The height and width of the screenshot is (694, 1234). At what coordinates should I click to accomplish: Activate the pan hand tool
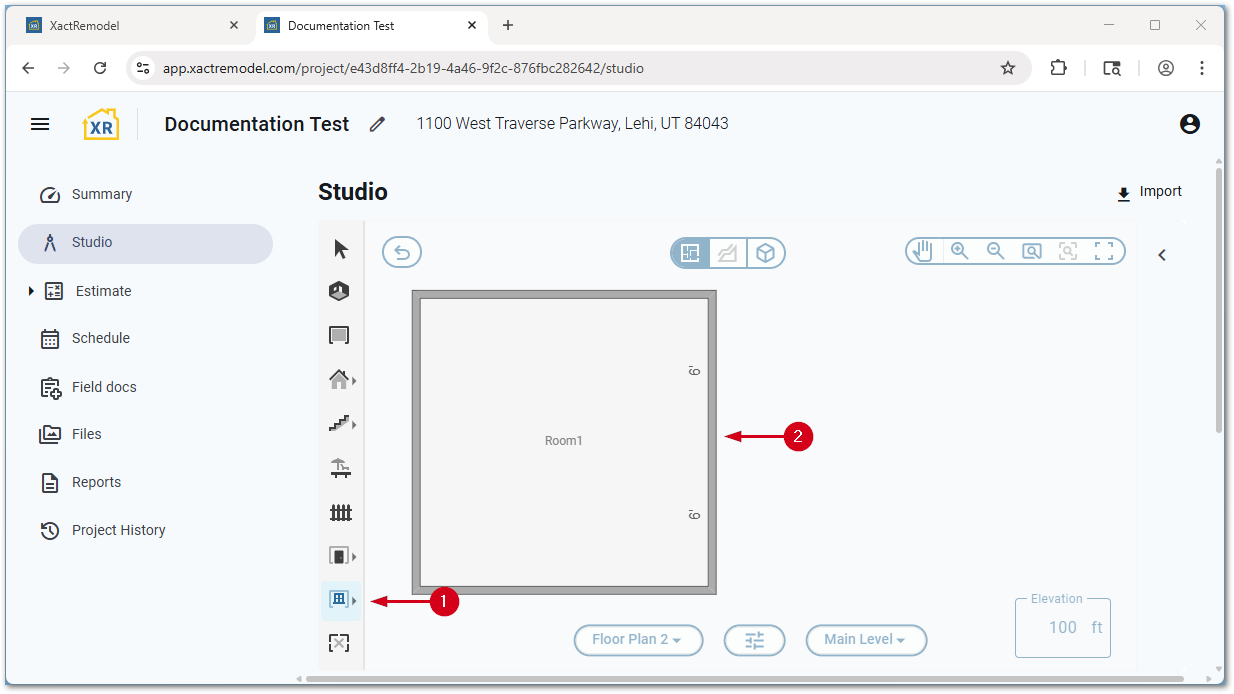923,252
